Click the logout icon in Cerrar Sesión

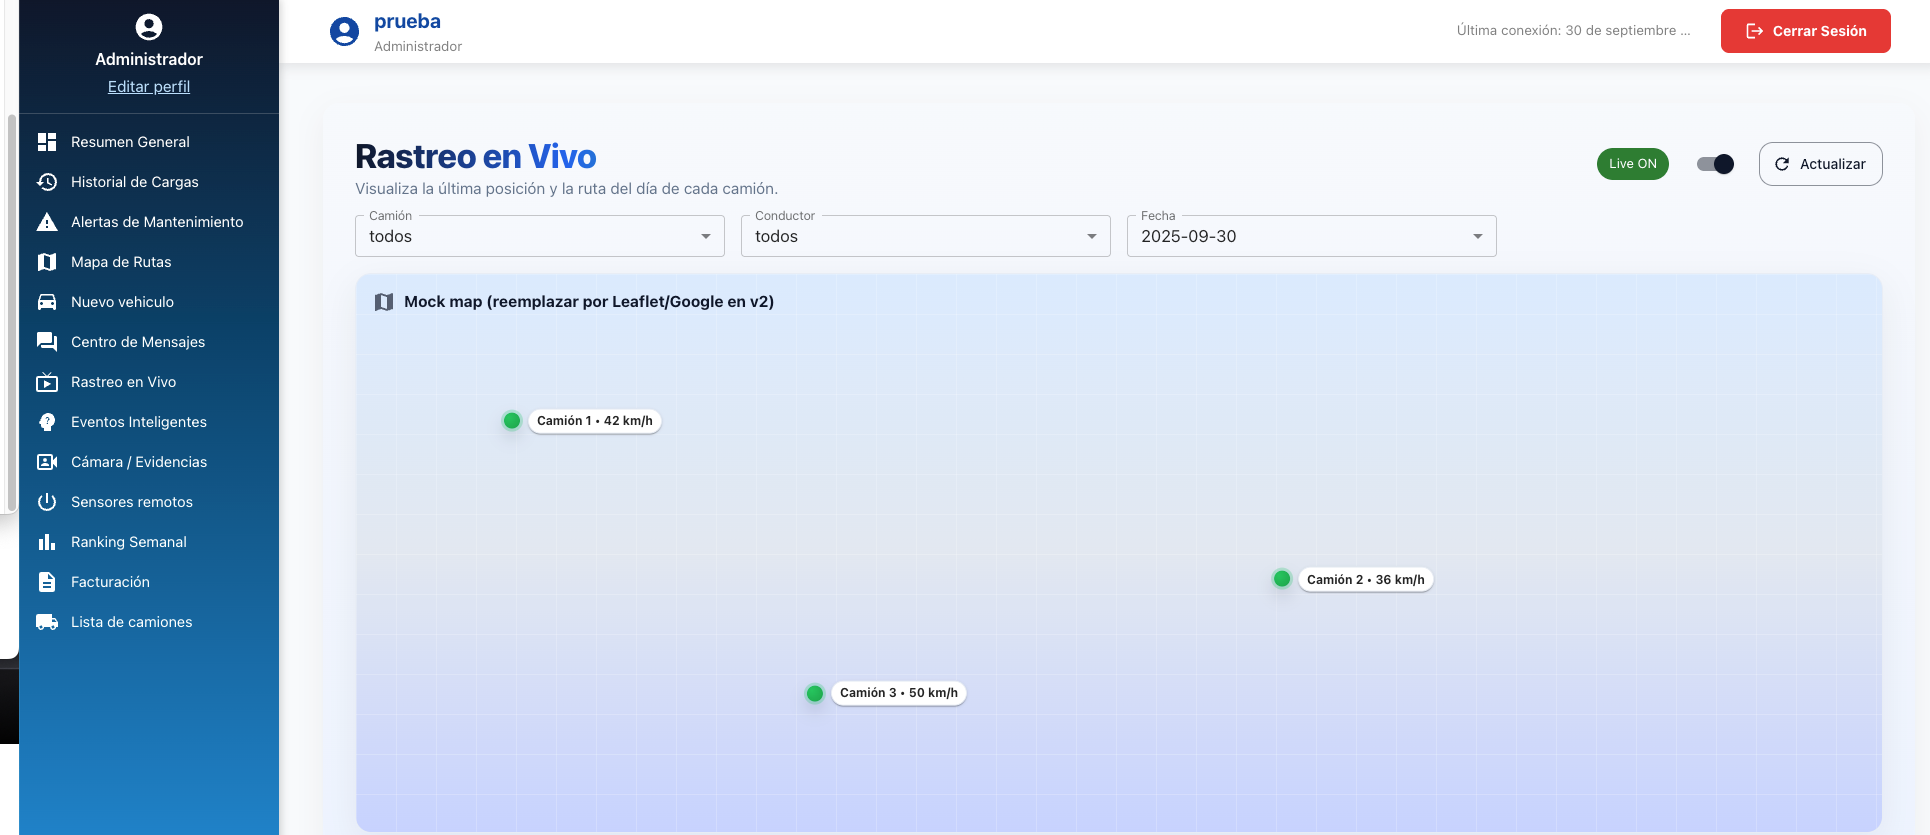[1754, 31]
